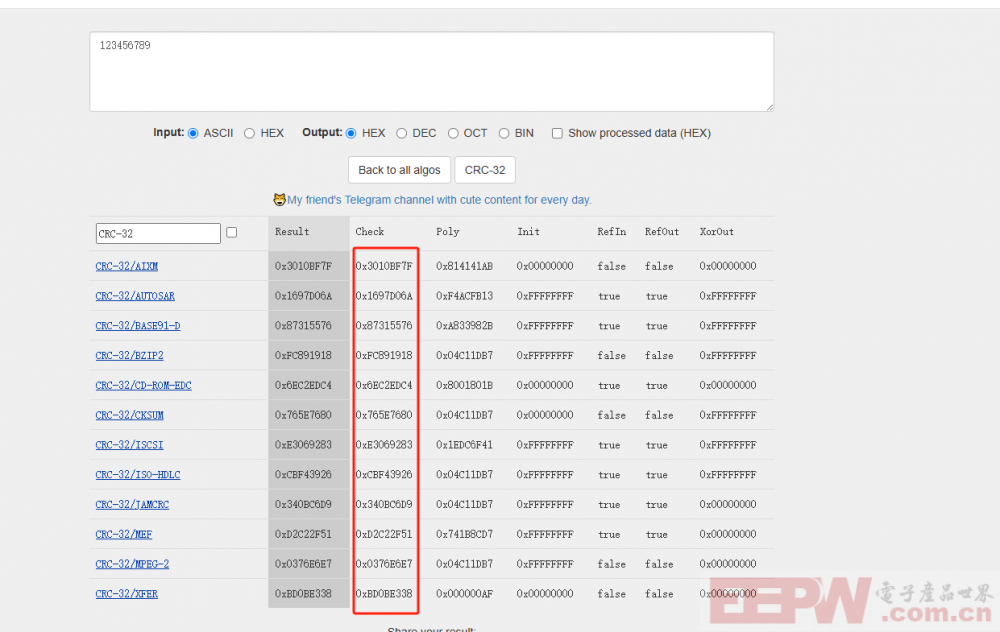Click Result value 0x340BC6D9 for JAMCRC
This screenshot has width=1000, height=632.
click(304, 504)
